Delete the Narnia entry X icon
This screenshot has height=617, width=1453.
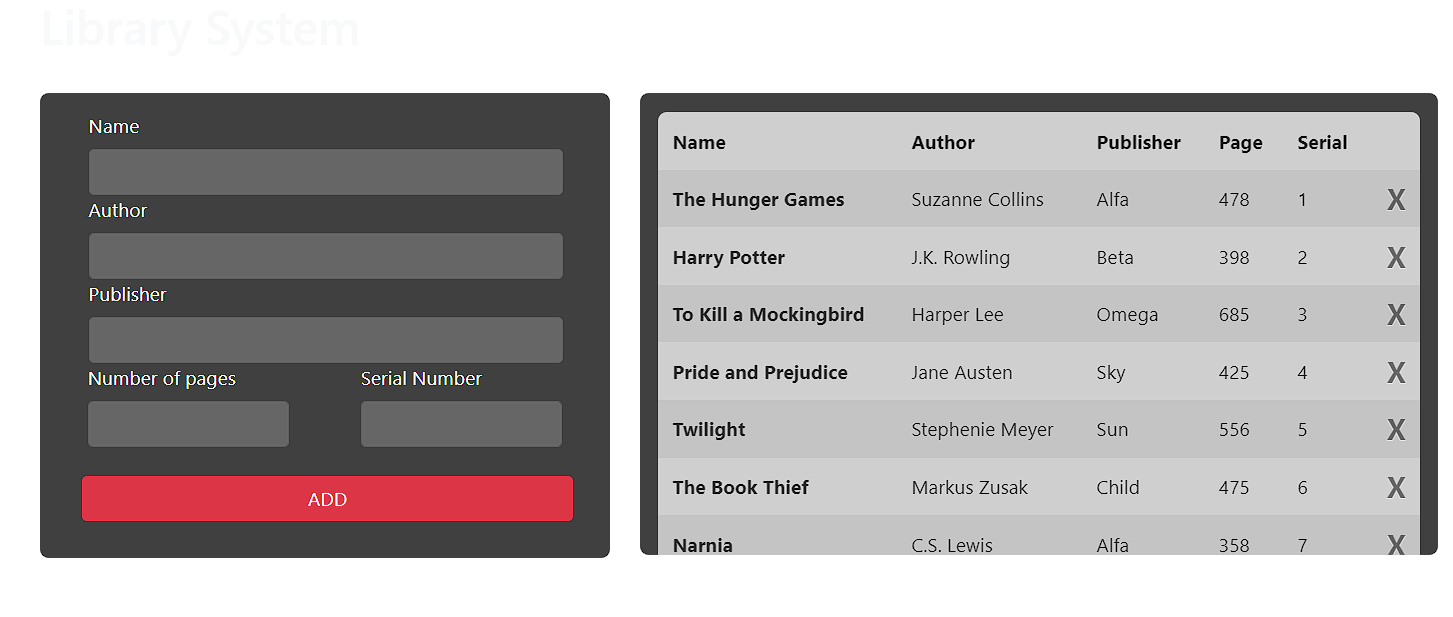(1396, 544)
